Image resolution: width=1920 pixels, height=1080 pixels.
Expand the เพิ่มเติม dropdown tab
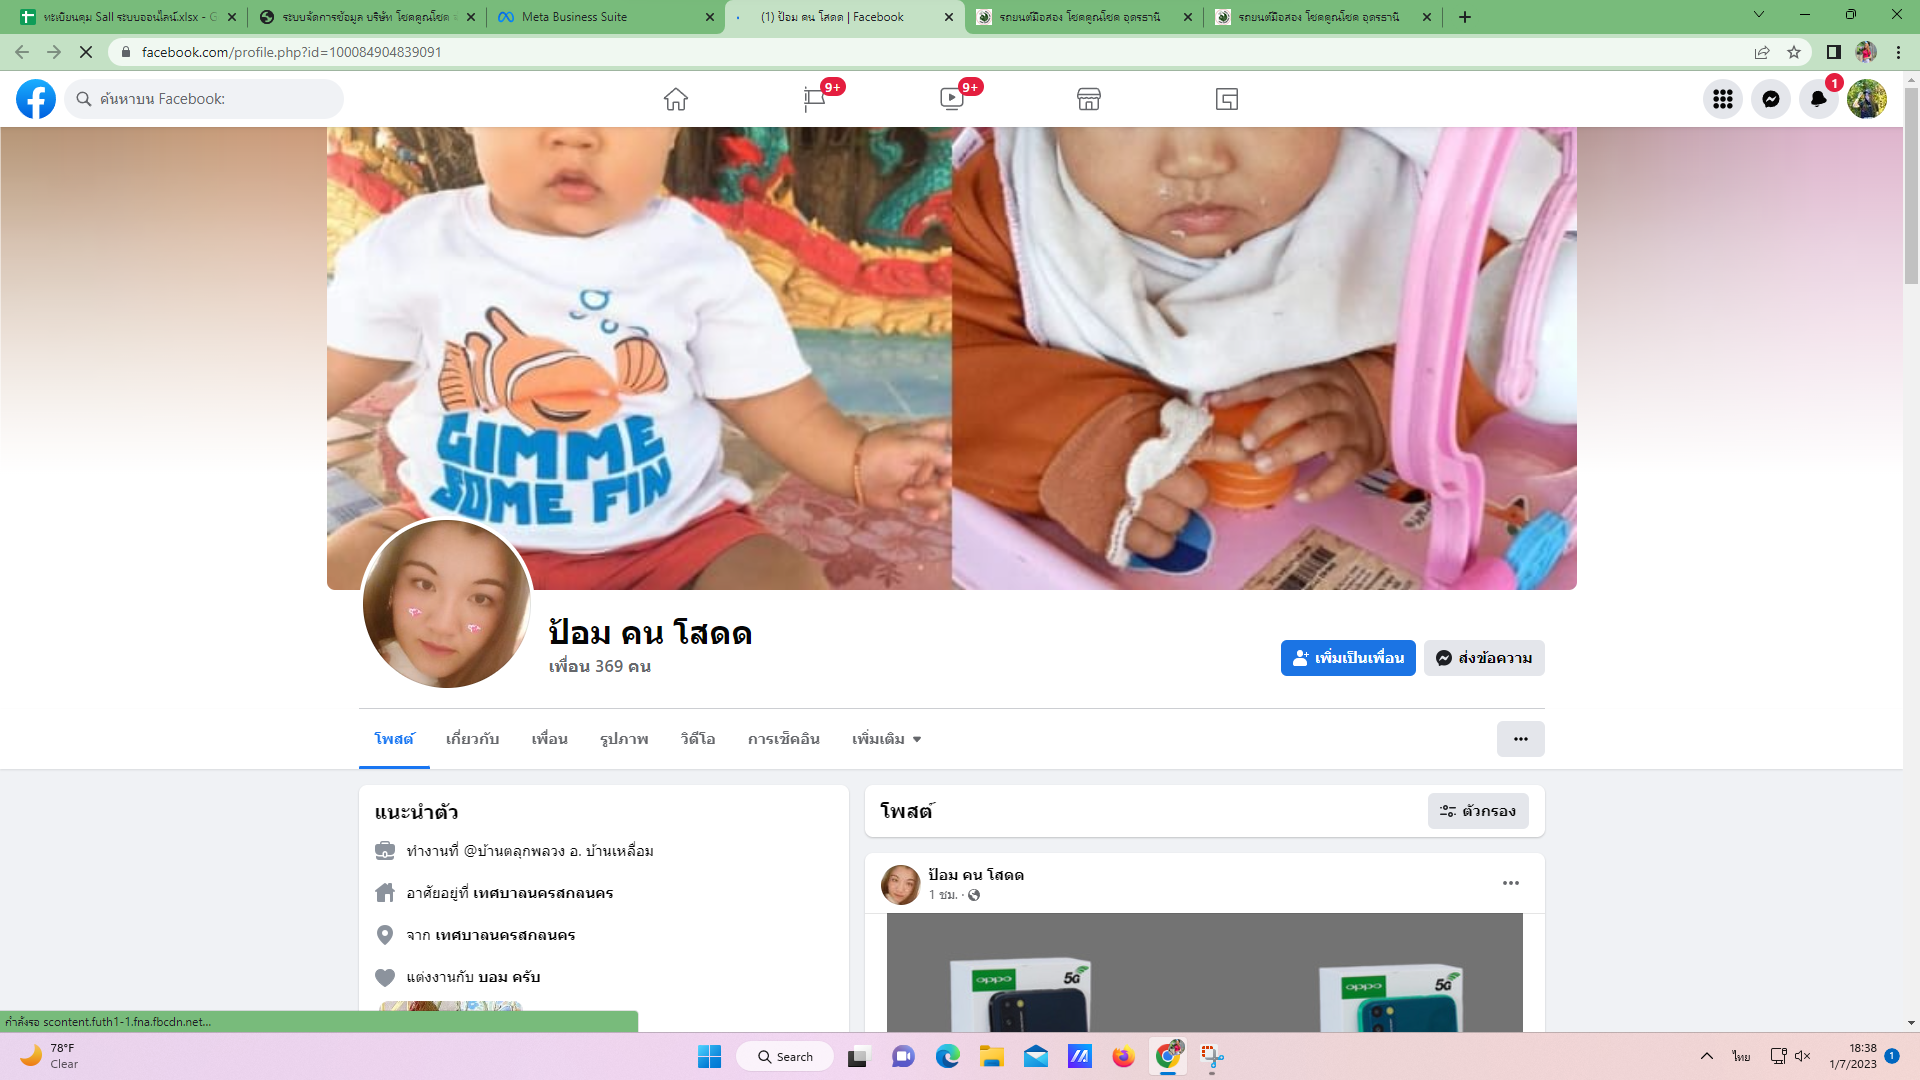pyautogui.click(x=886, y=739)
